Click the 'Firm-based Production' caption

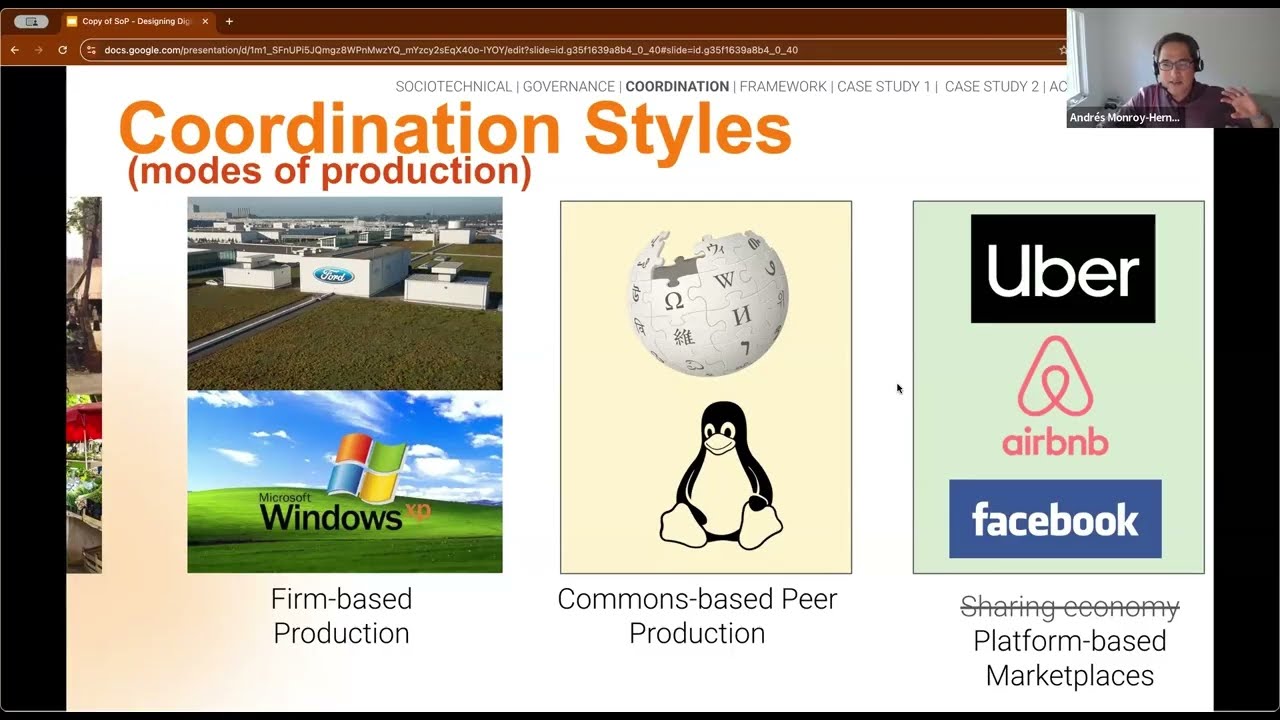[341, 616]
